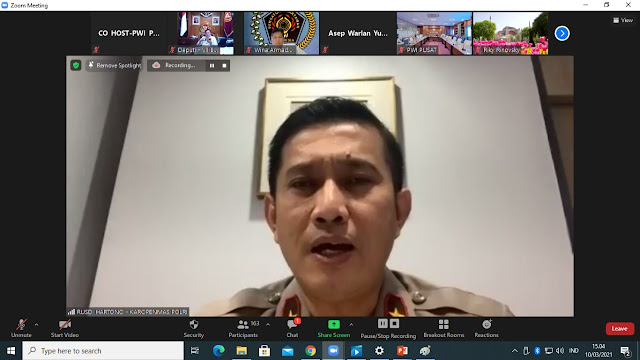Open volume control in system tray

560,351
